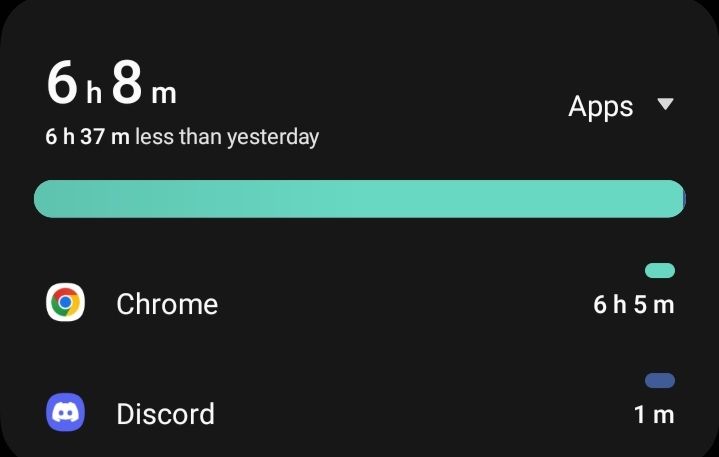Expand the Apps dropdown arrow
Image resolution: width=719 pixels, height=457 pixels.
[x=665, y=105]
